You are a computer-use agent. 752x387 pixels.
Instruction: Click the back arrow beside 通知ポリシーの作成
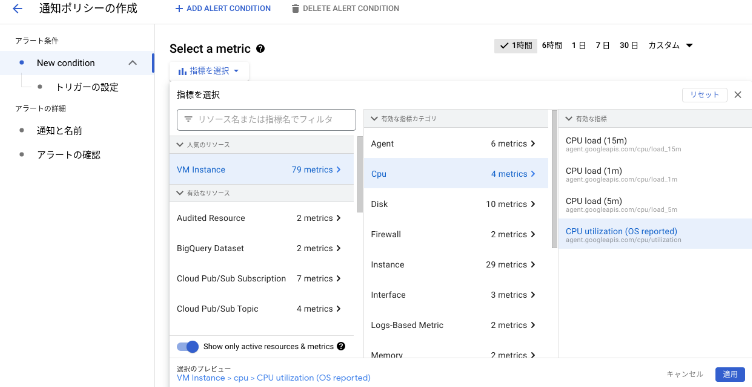point(17,9)
